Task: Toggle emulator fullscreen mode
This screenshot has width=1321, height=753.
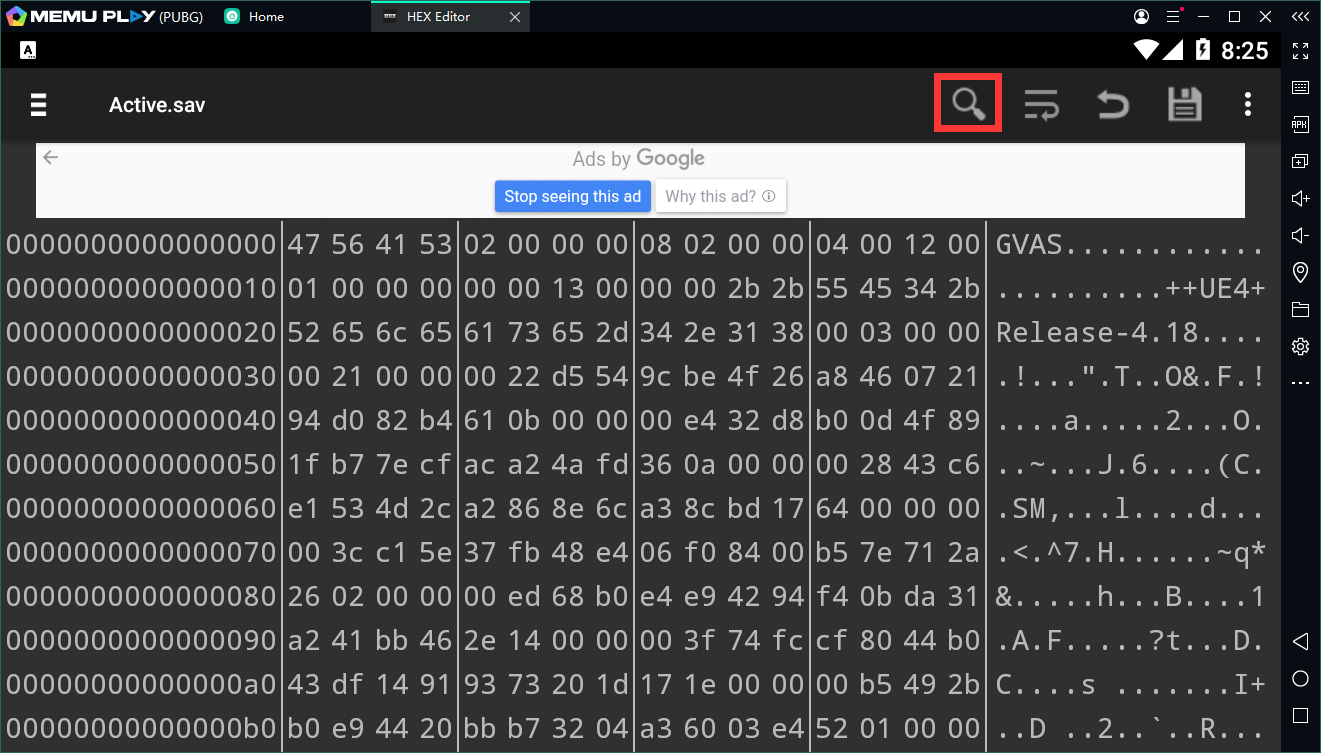Action: click(1300, 50)
